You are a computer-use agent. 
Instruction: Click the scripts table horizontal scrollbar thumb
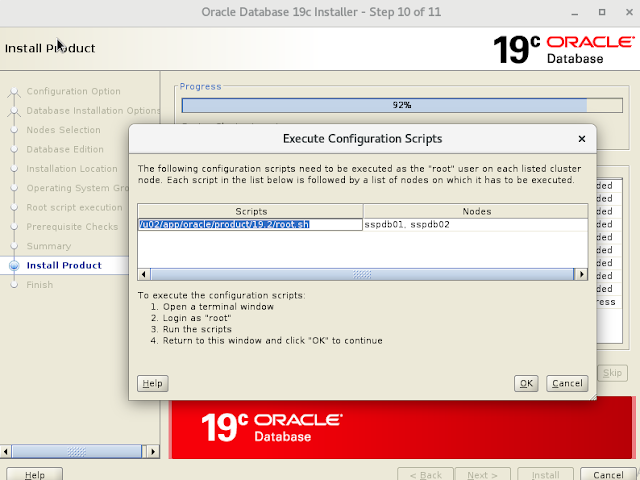(362, 274)
